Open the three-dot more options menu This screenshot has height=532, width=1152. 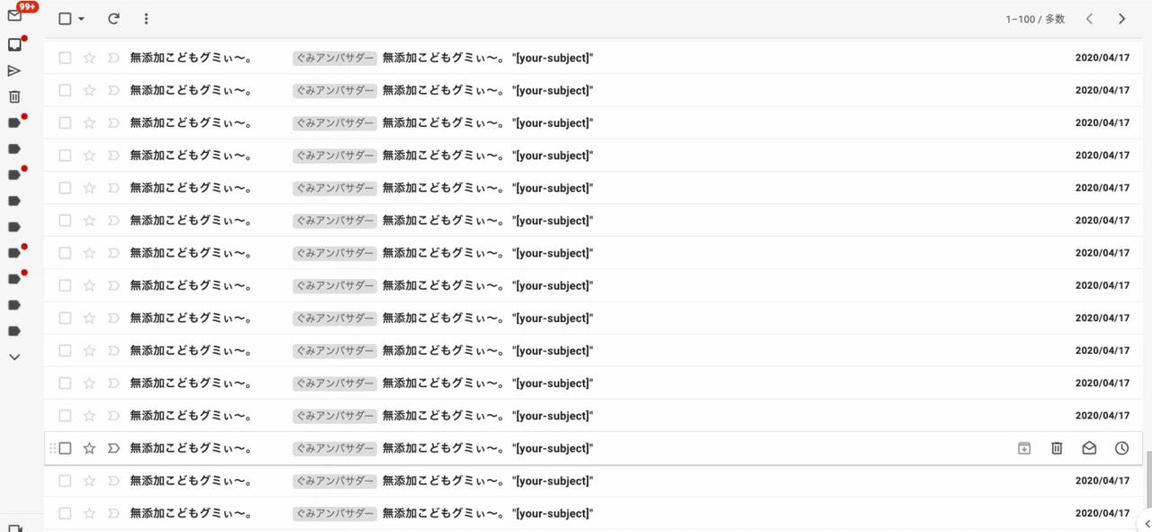[146, 19]
